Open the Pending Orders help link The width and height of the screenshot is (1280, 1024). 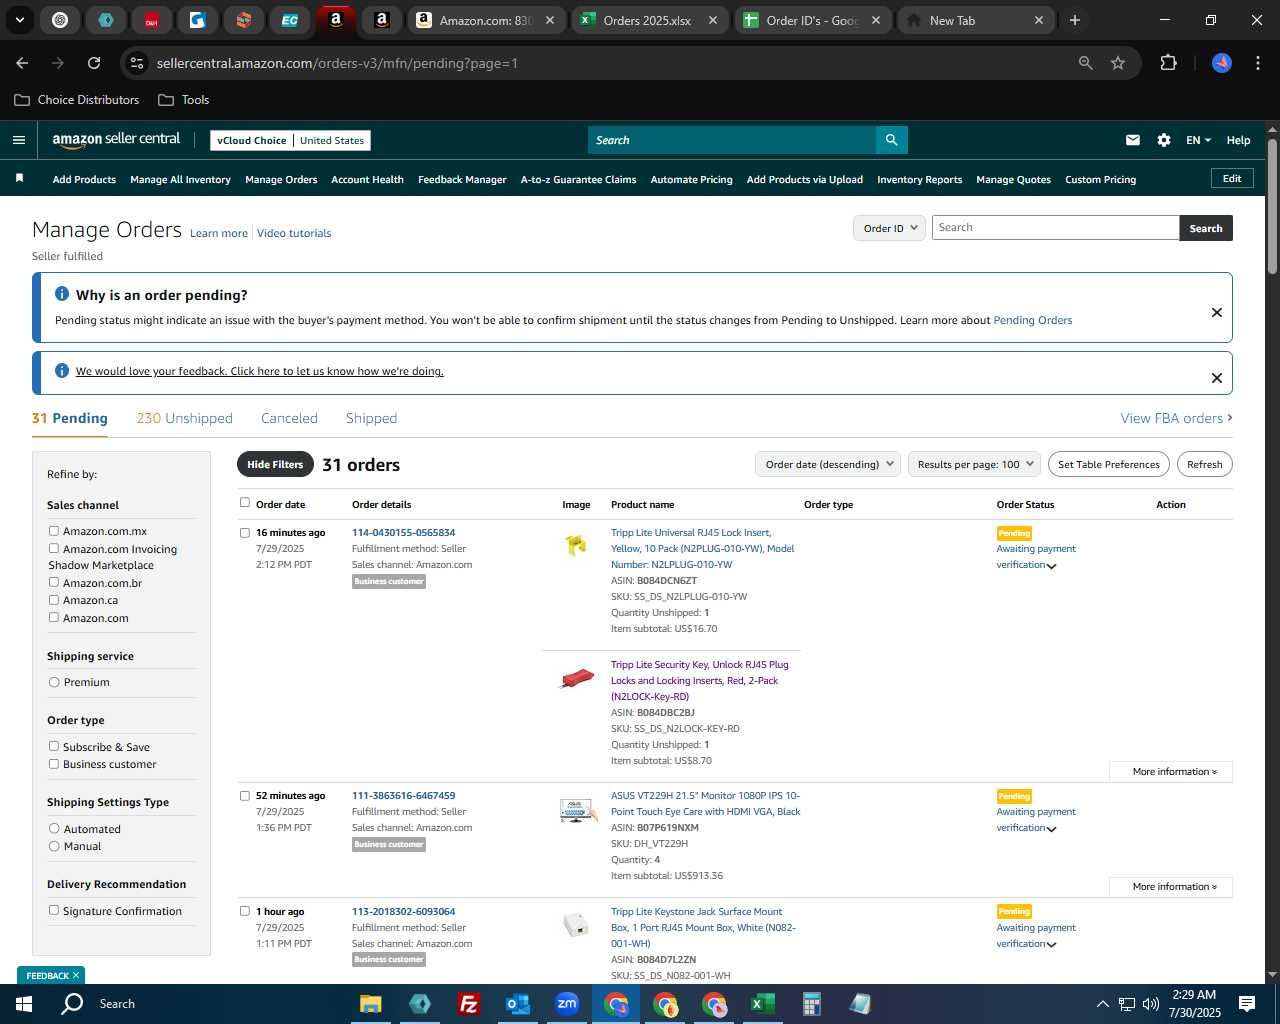(1032, 320)
